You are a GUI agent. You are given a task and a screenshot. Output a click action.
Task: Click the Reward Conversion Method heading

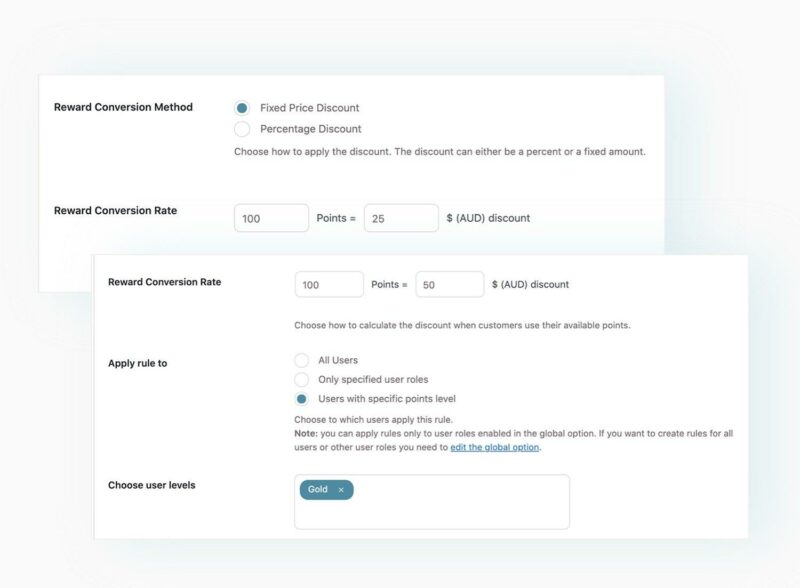pos(123,107)
